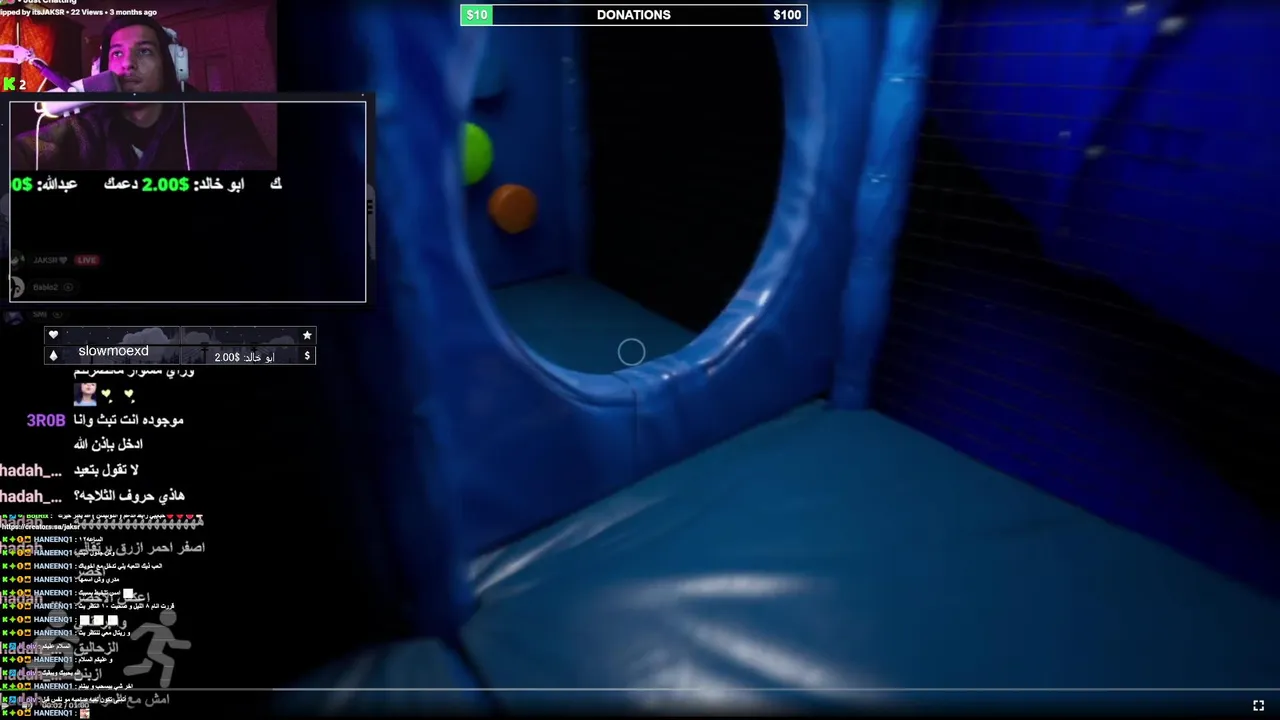
Task: Click the droplet icon beside slowmoexd
Action: tap(53, 356)
